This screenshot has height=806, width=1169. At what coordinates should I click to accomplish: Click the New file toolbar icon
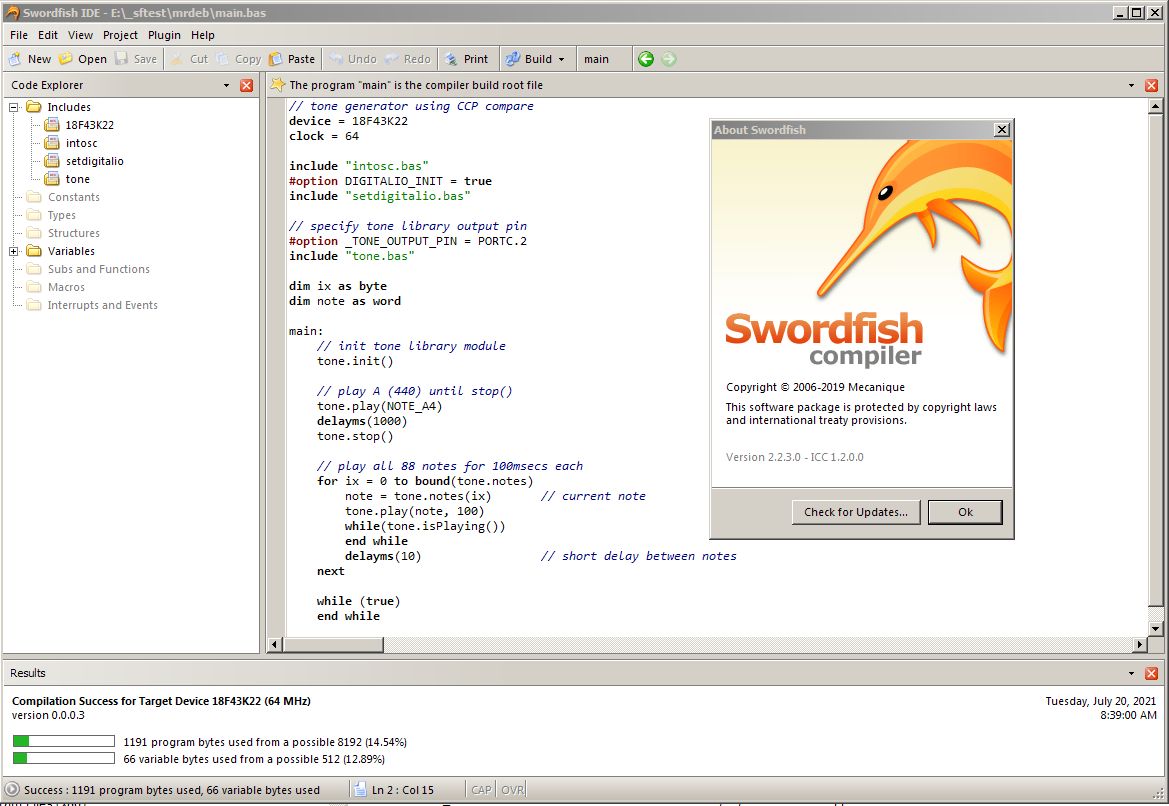[x=16, y=59]
